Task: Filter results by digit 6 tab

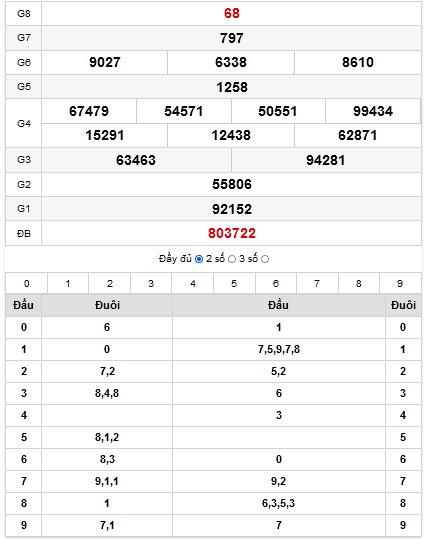Action: click(x=276, y=284)
